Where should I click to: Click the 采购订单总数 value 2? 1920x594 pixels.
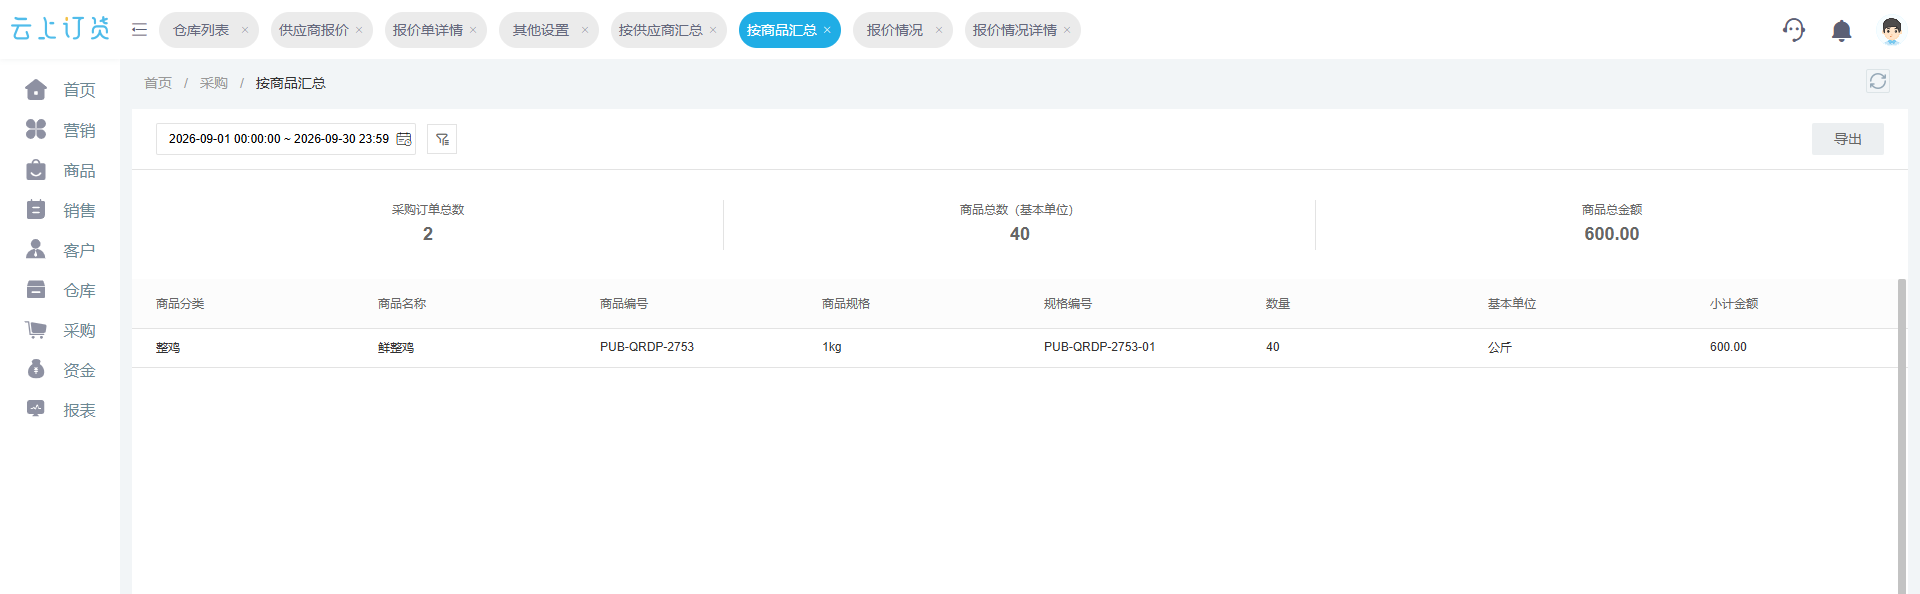[428, 234]
